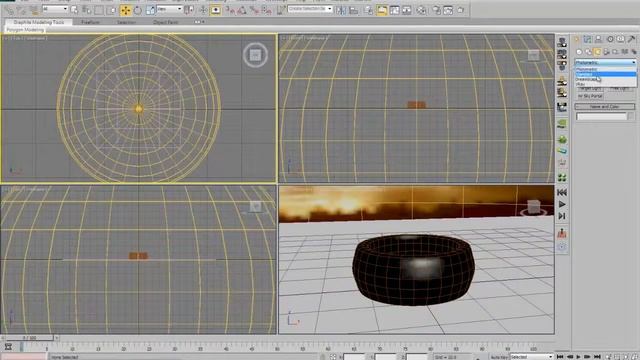Open the Rendered Frame Window
640x360 pixels.
pos(448,10)
